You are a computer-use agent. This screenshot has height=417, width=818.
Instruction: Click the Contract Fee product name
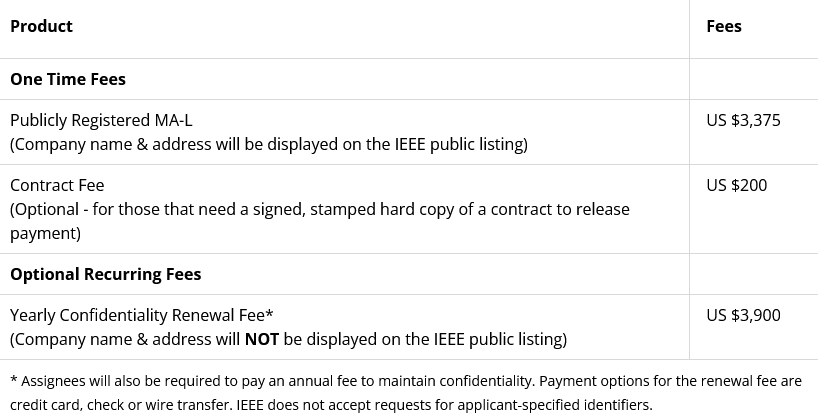tap(57, 185)
